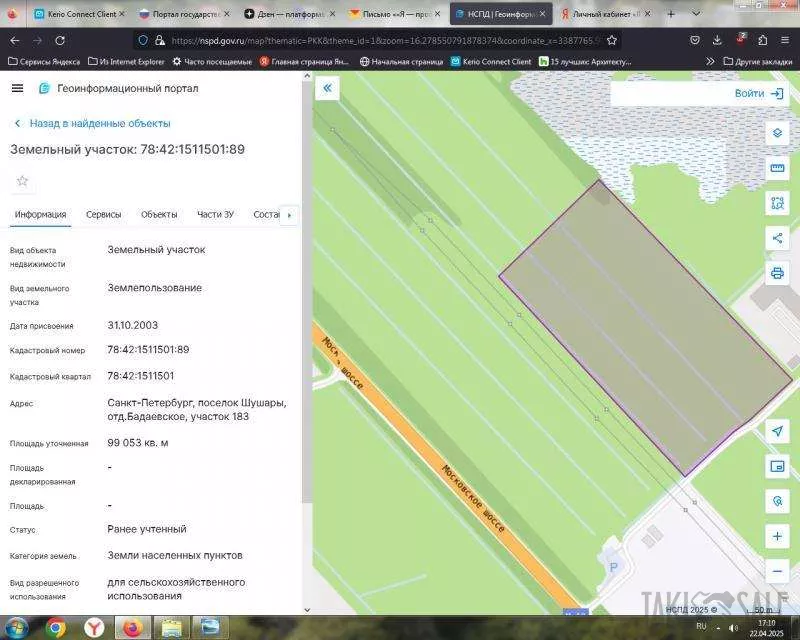
Task: Collapse the left info panel
Action: (x=327, y=88)
